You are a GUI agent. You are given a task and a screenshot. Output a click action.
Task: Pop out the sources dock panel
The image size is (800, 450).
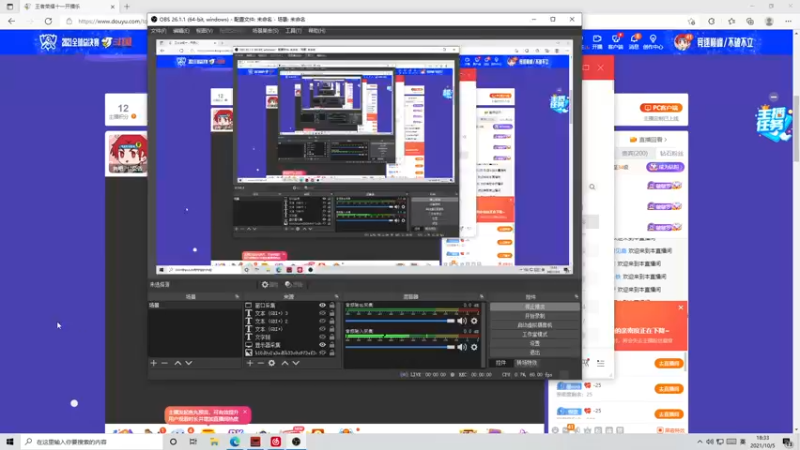click(x=336, y=296)
